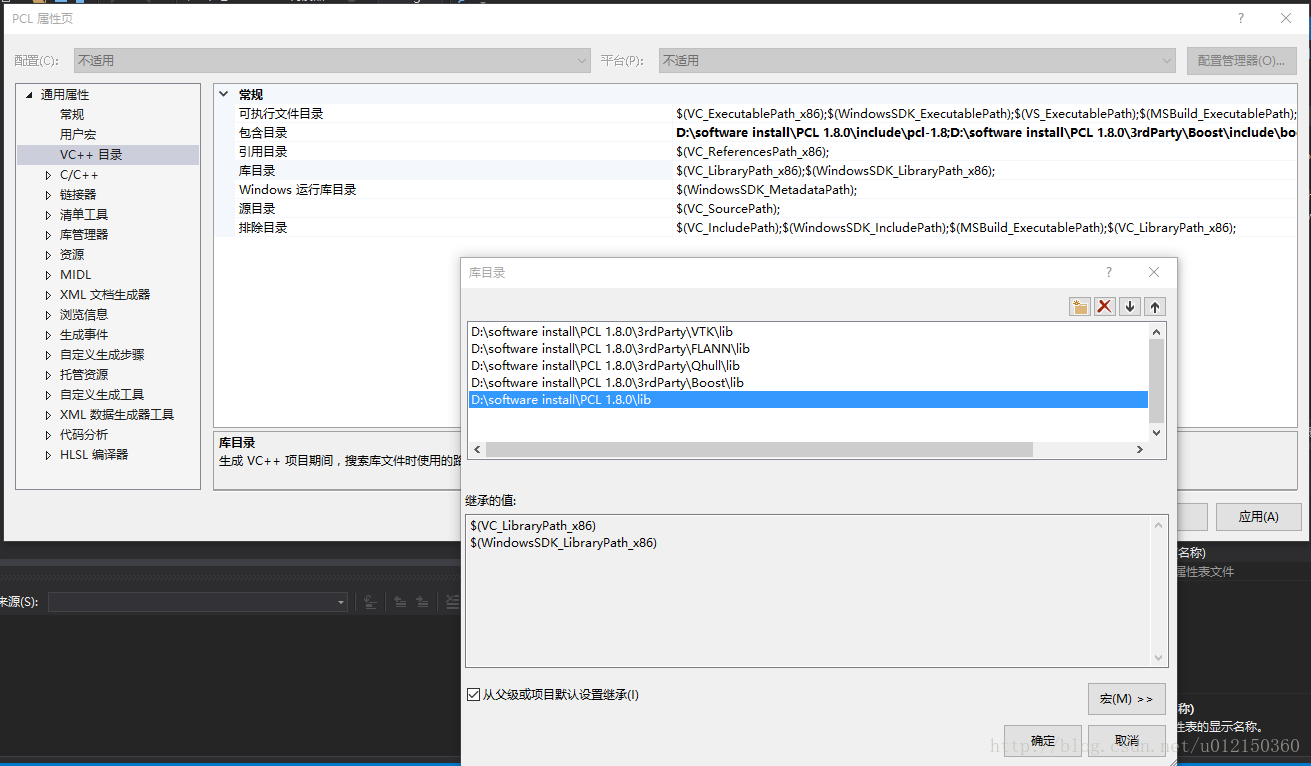Expand the C/C++ tree node arrow
The image size is (1311, 766).
48,175
